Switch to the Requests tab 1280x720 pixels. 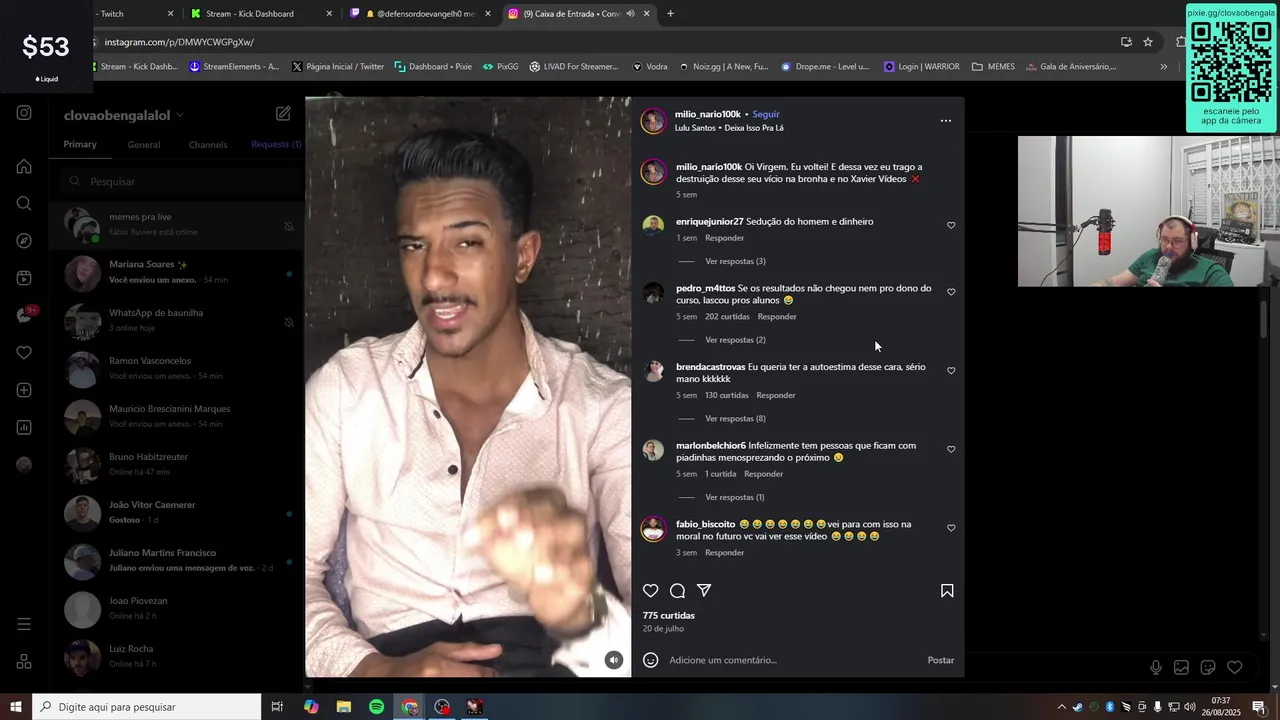276,145
